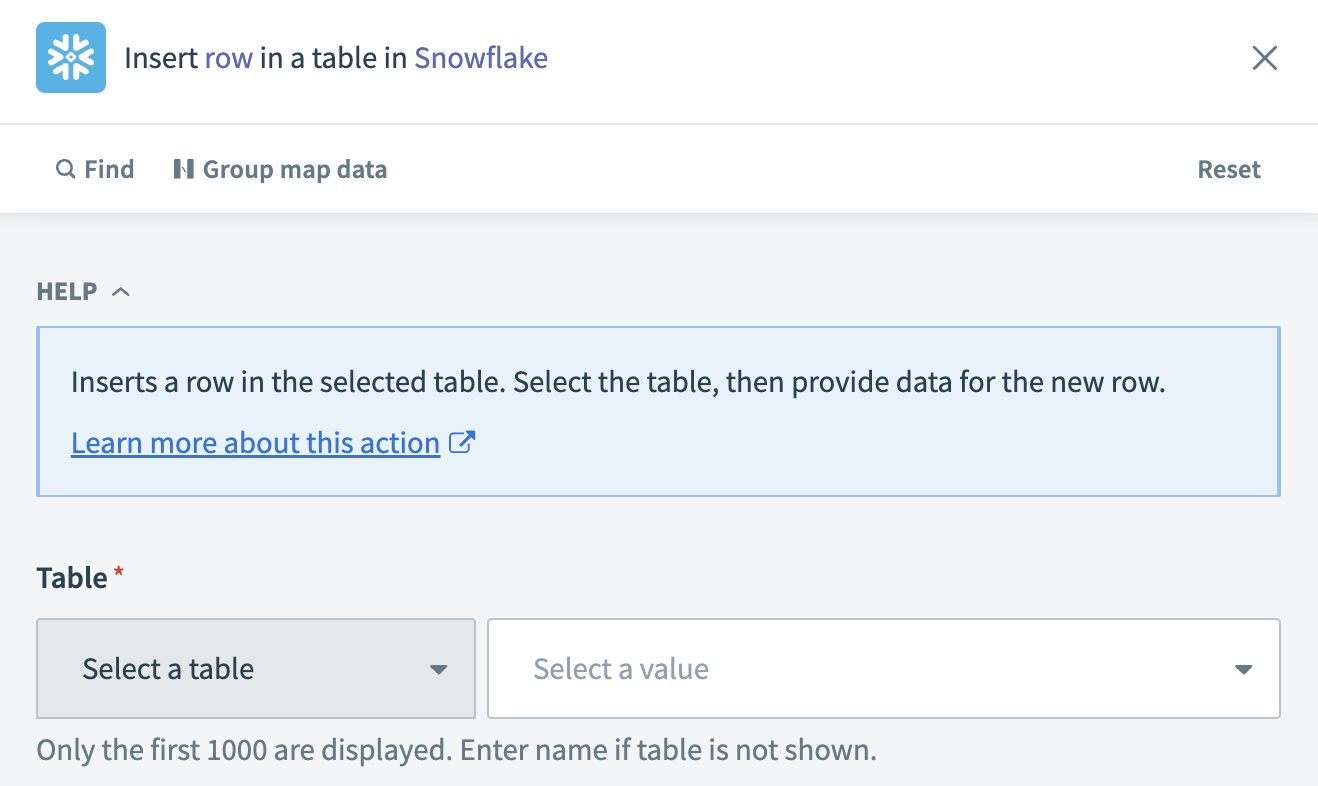Click the Reset button

click(x=1229, y=169)
